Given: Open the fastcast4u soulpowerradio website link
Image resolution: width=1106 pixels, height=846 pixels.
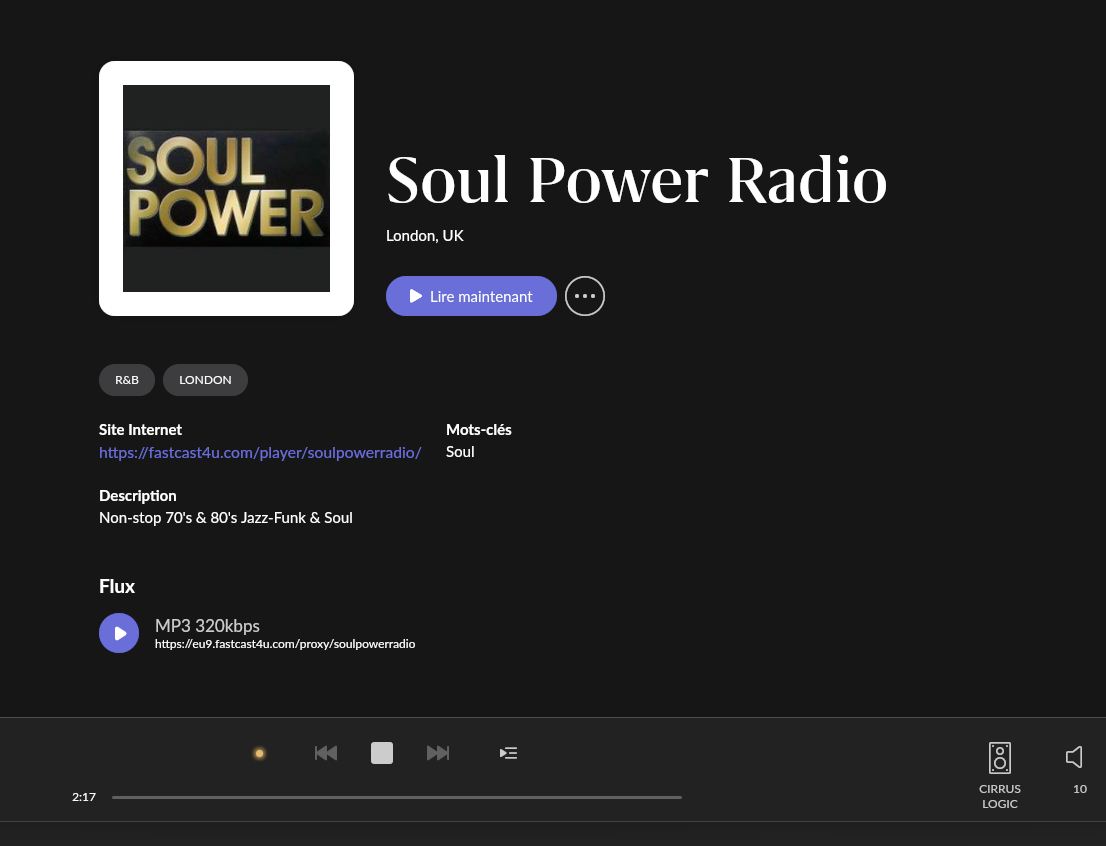Looking at the screenshot, I should point(260,452).
